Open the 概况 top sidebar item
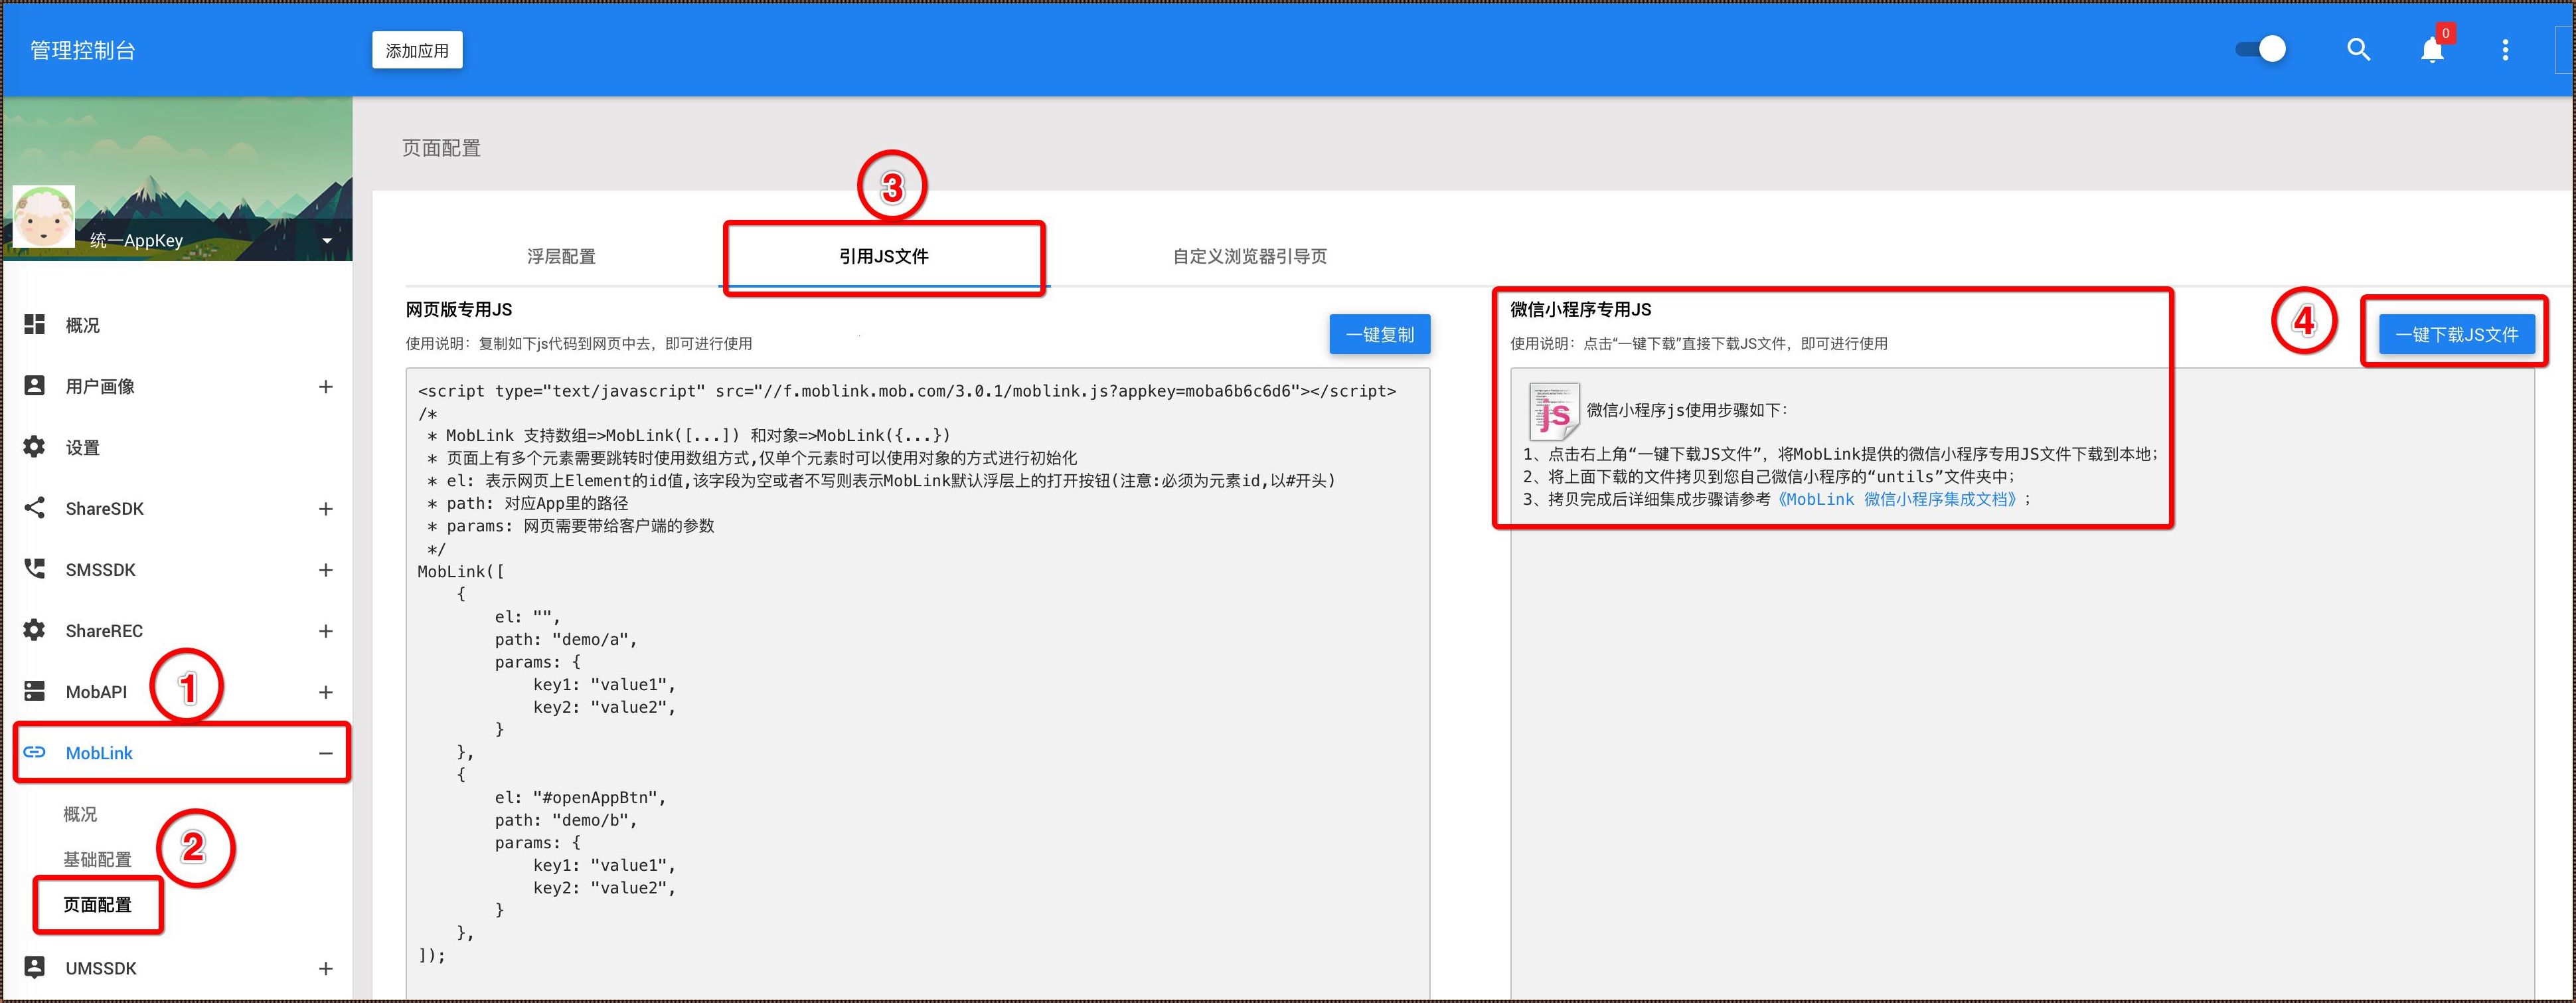 tap(178, 325)
